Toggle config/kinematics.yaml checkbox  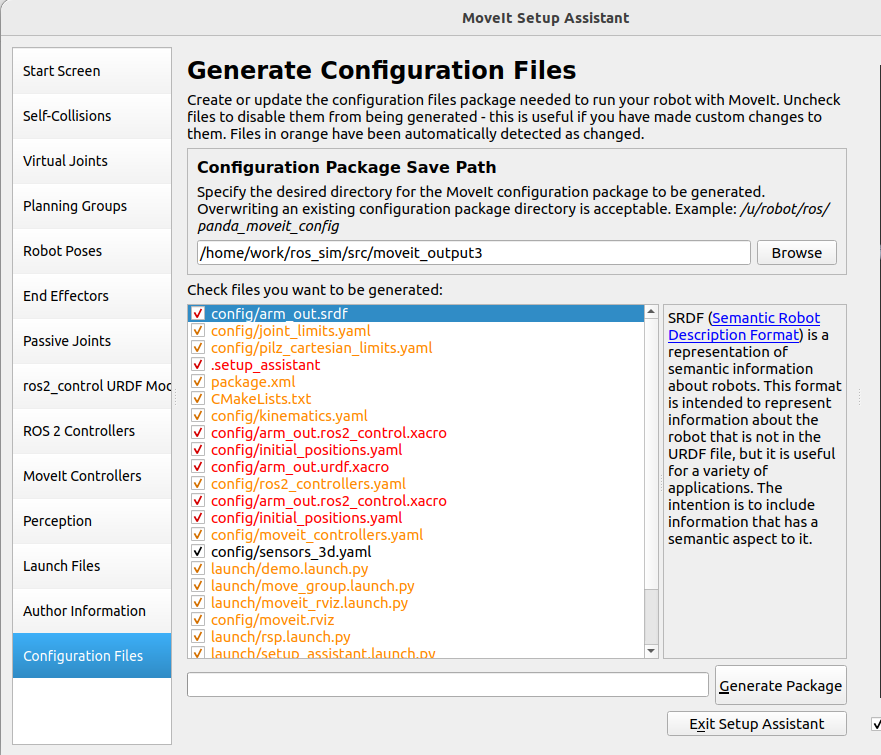[198, 415]
